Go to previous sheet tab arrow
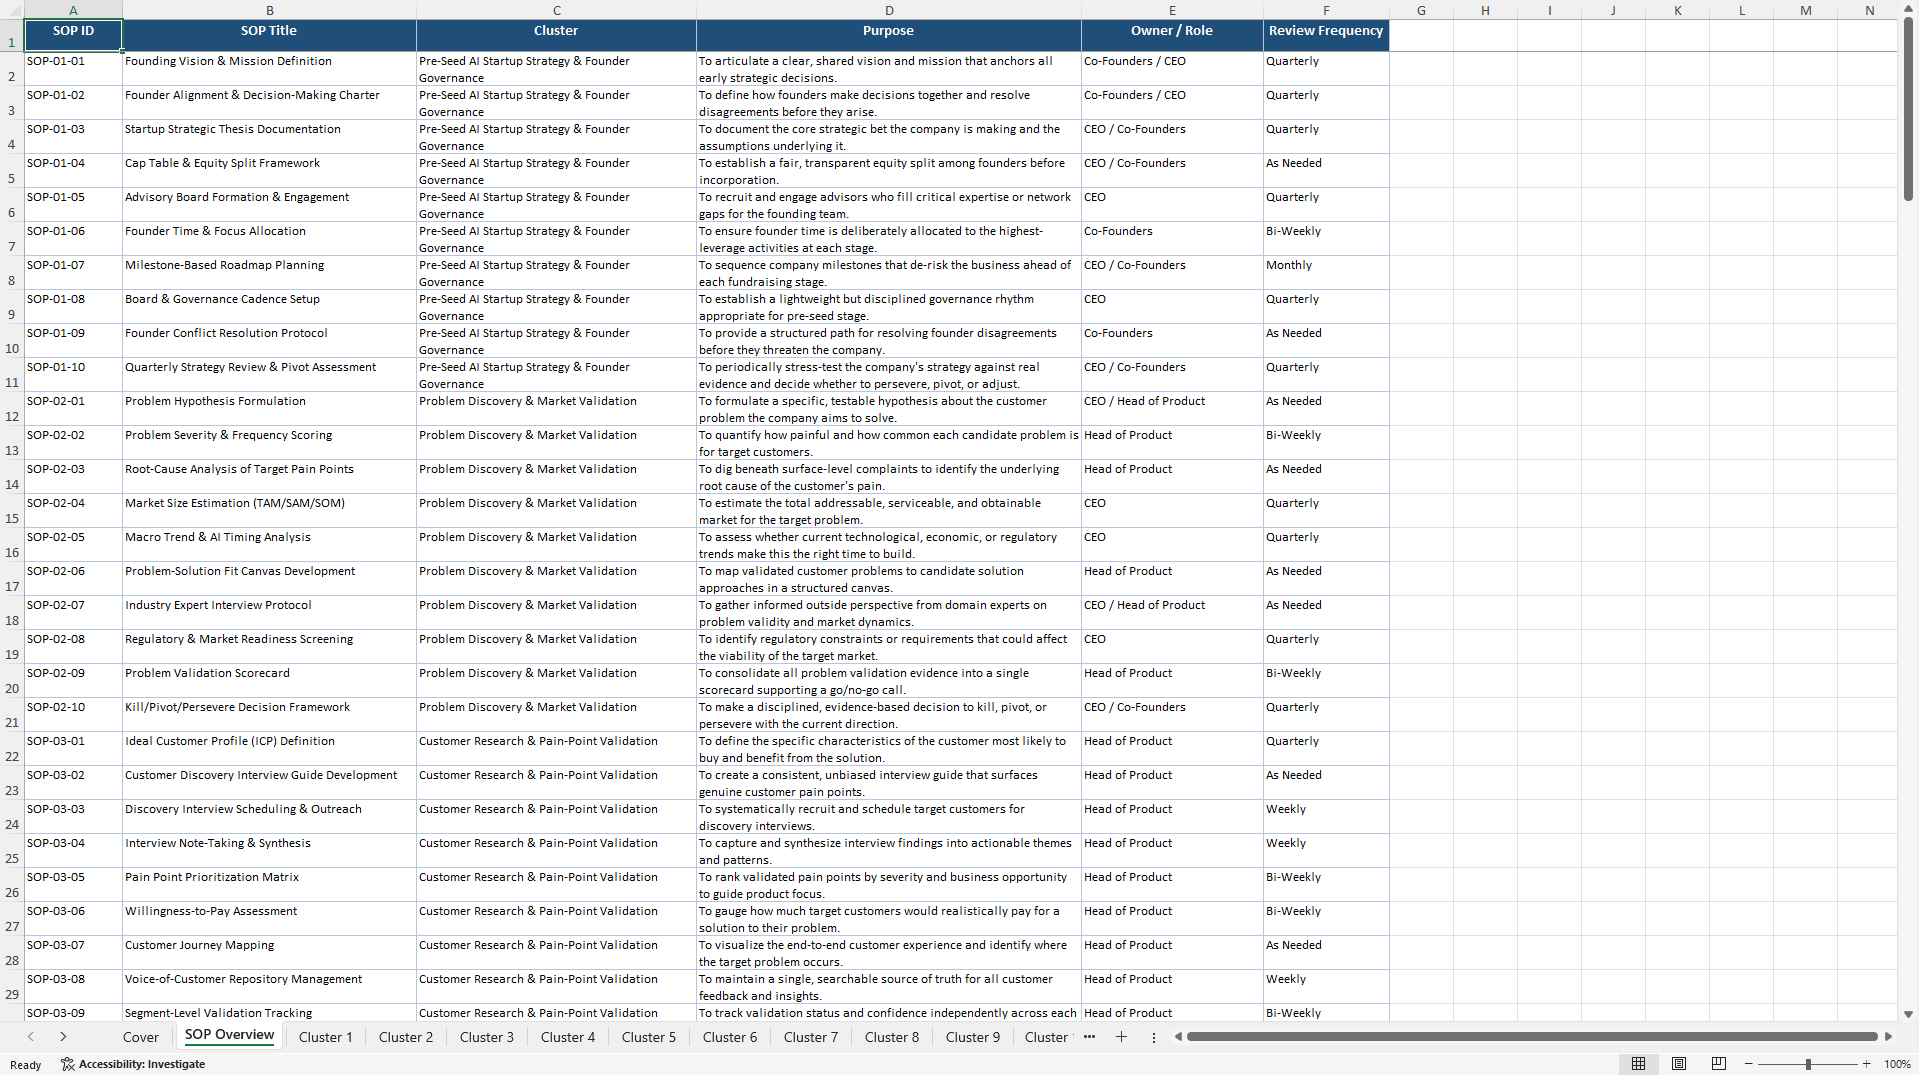Screen dimensions: 1919x1075 pos(31,1037)
